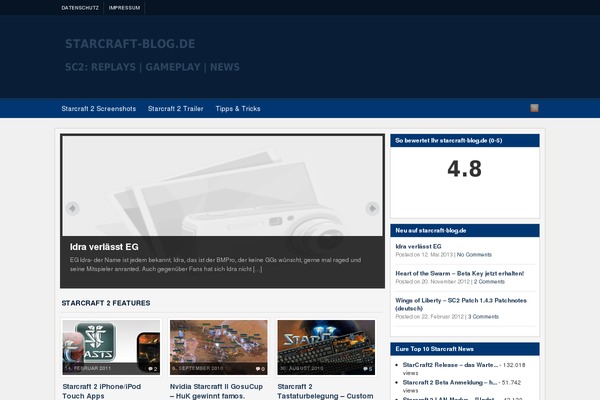Viewport: 600px width, 400px height.
Task: Click the featured excerpt text about Idra
Action: 215,264
